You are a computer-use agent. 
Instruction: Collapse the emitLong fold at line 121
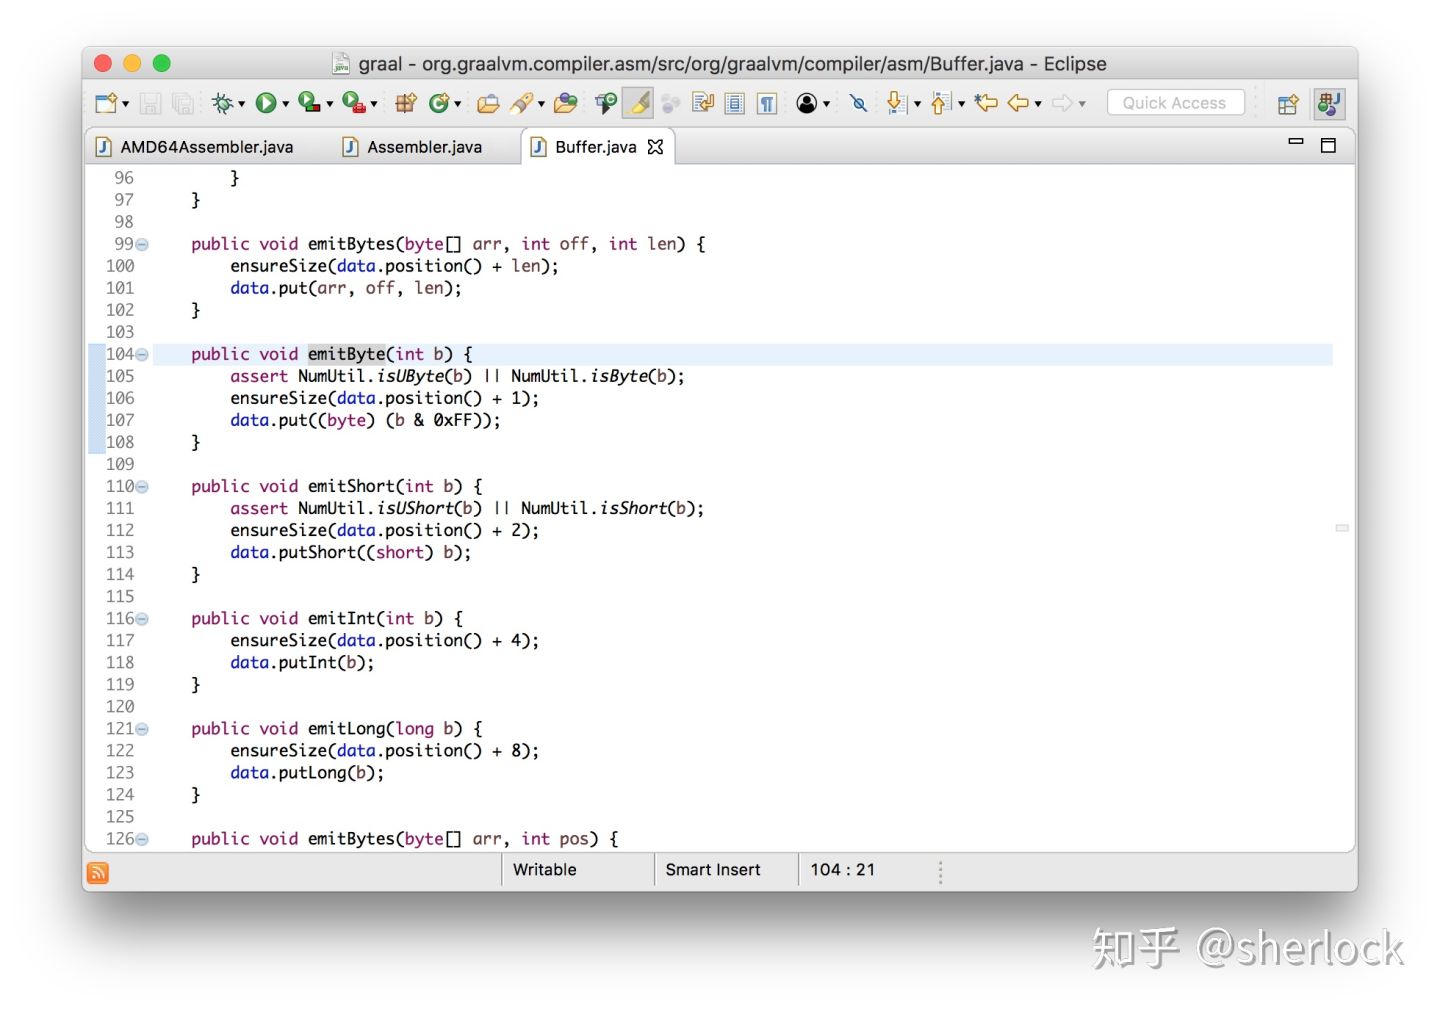pyautogui.click(x=142, y=730)
